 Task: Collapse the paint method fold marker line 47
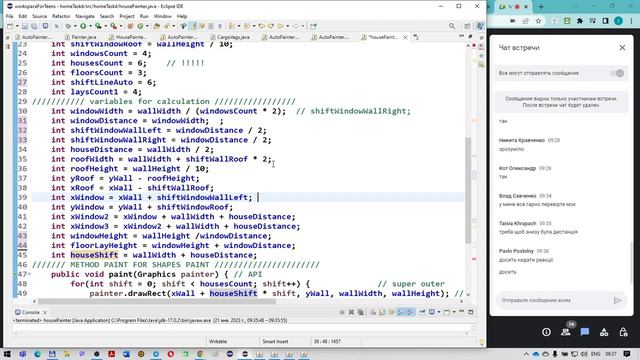point(29,274)
